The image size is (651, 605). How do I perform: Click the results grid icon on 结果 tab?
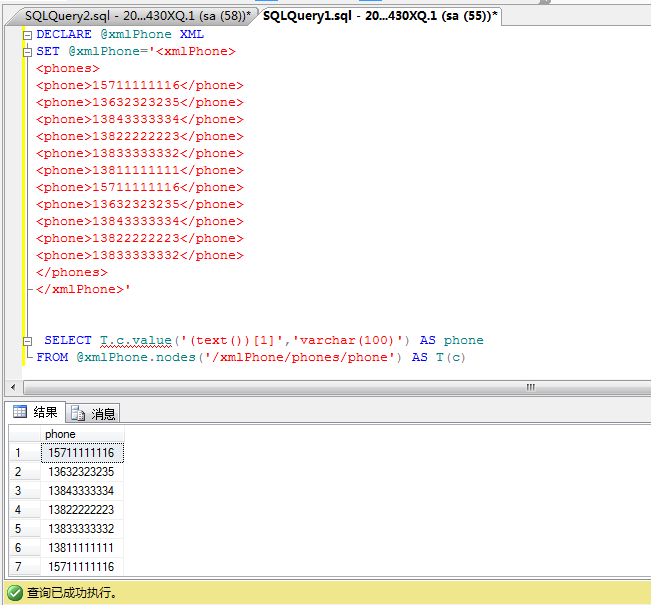coord(20,412)
